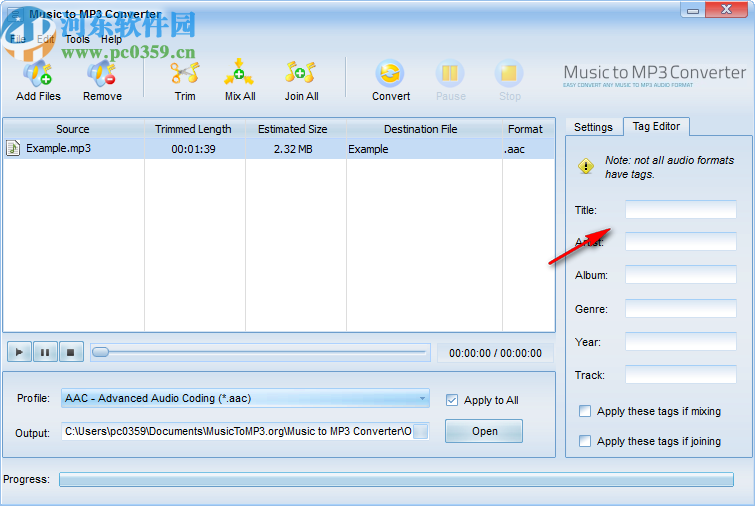Click the Example destination file cell
Screen dimensions: 755x506
(x=424, y=149)
